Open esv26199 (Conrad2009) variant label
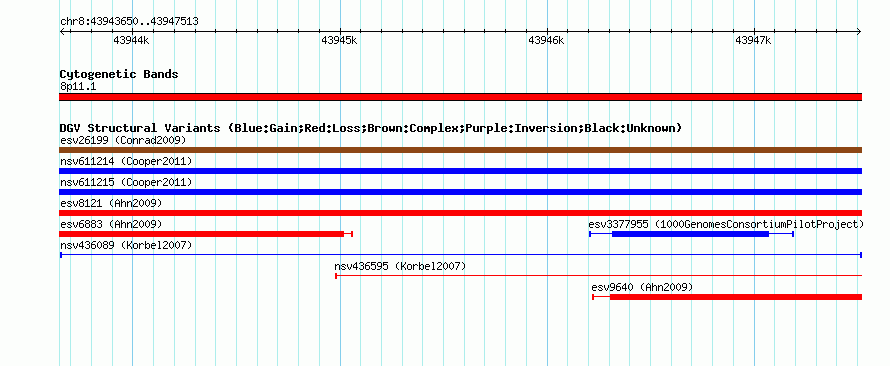Viewport: 890px width, 366px height. click(x=123, y=140)
